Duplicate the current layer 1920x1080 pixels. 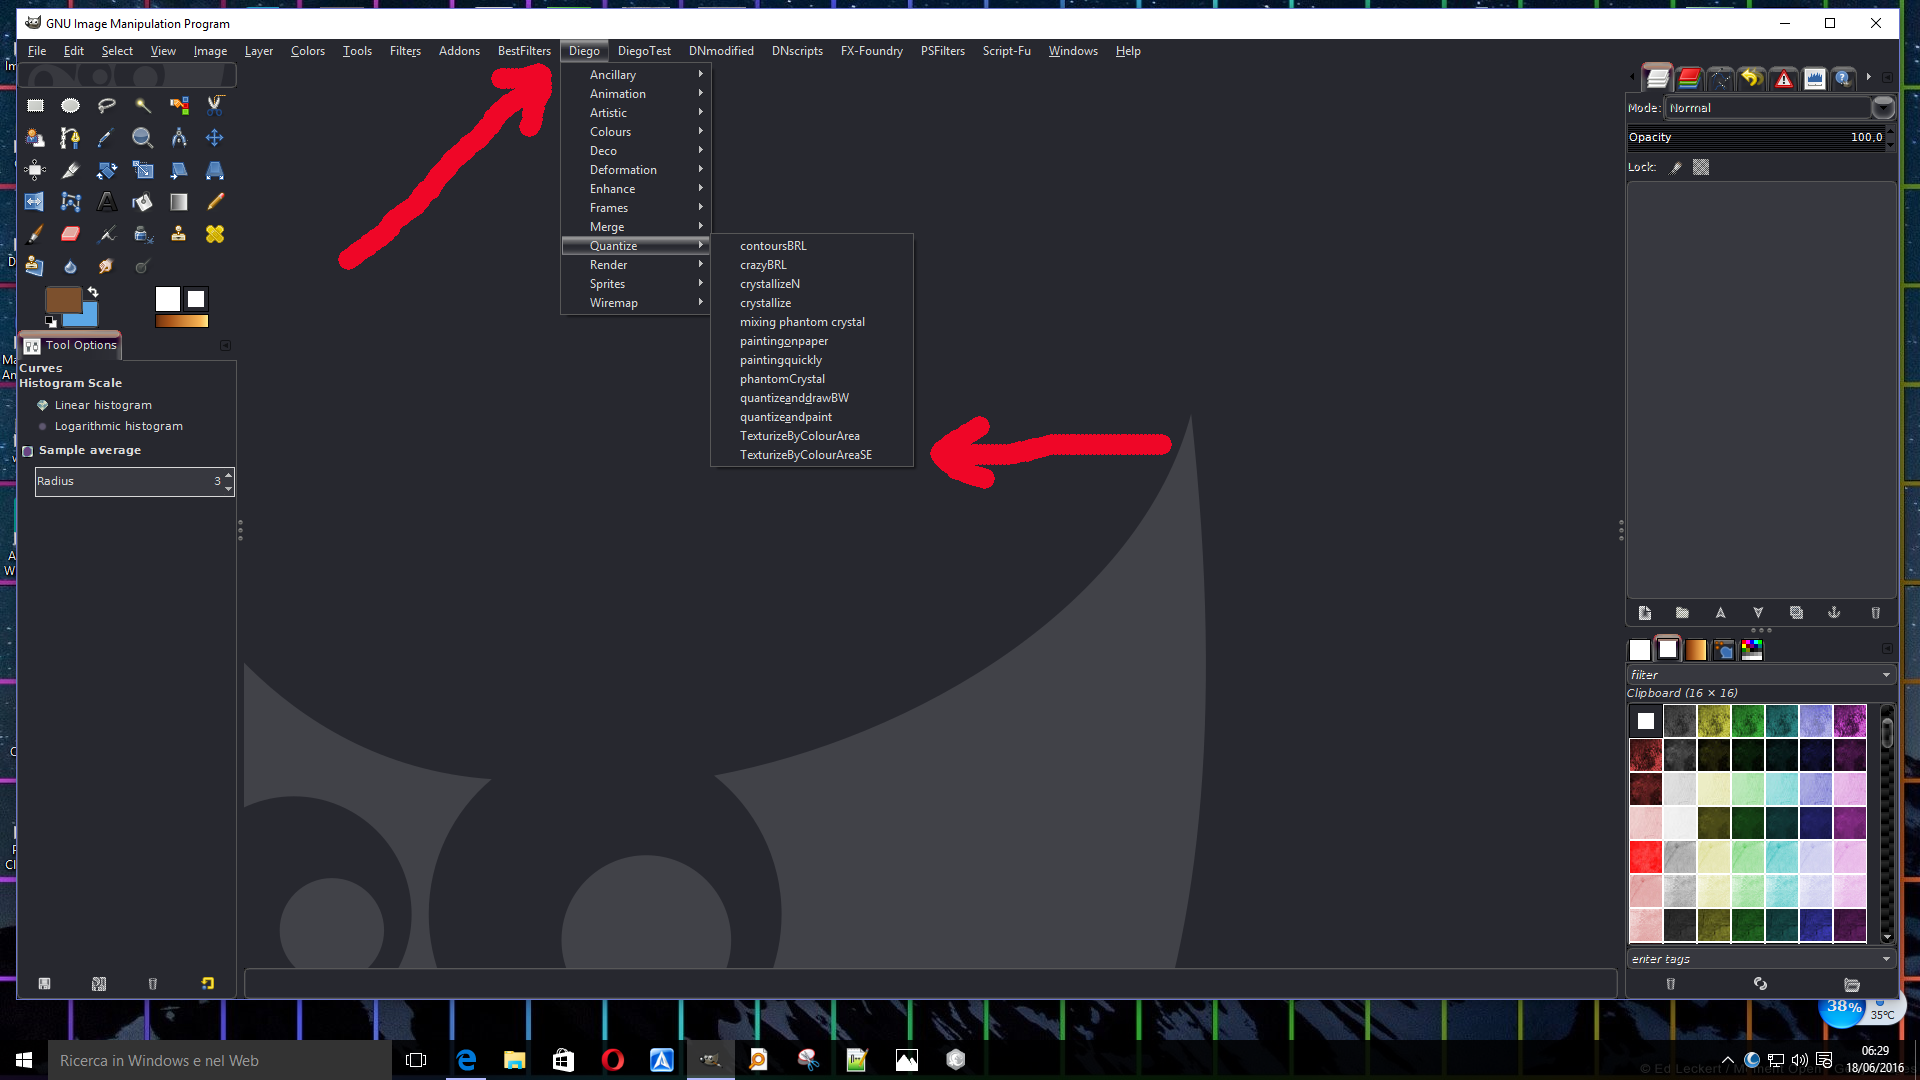coord(1796,613)
